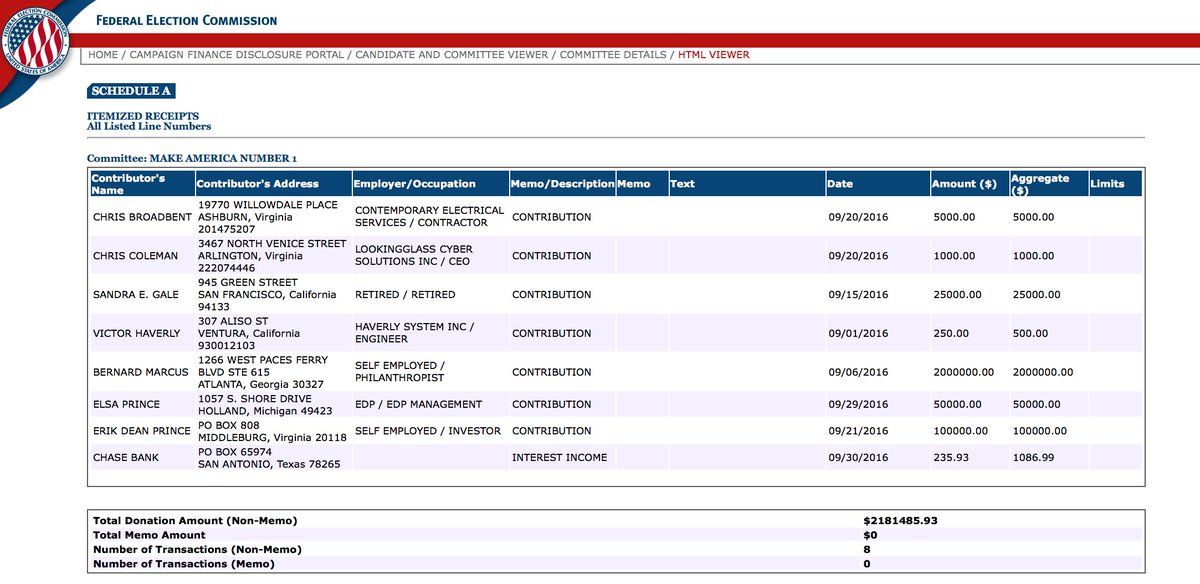Click the Aggregate ($) column header
The width and height of the screenshot is (1200, 584).
(x=1048, y=183)
